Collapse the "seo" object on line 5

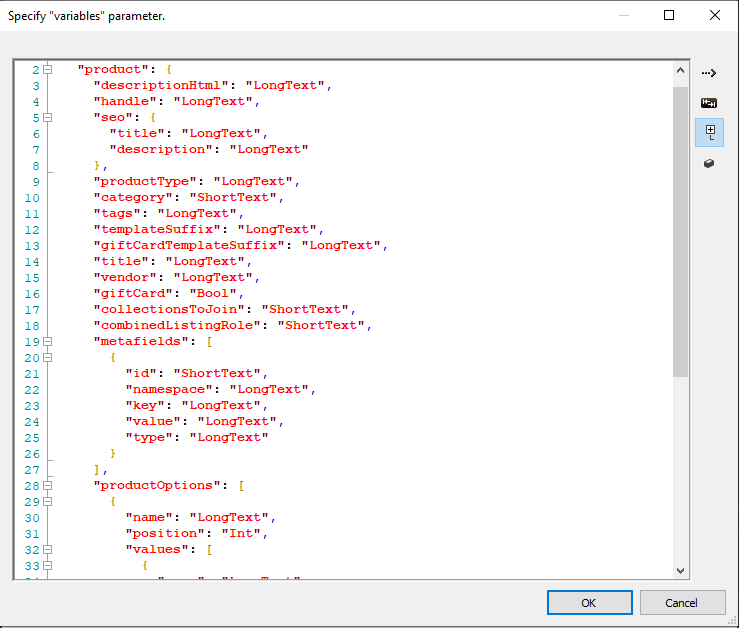pyautogui.click(x=47, y=117)
